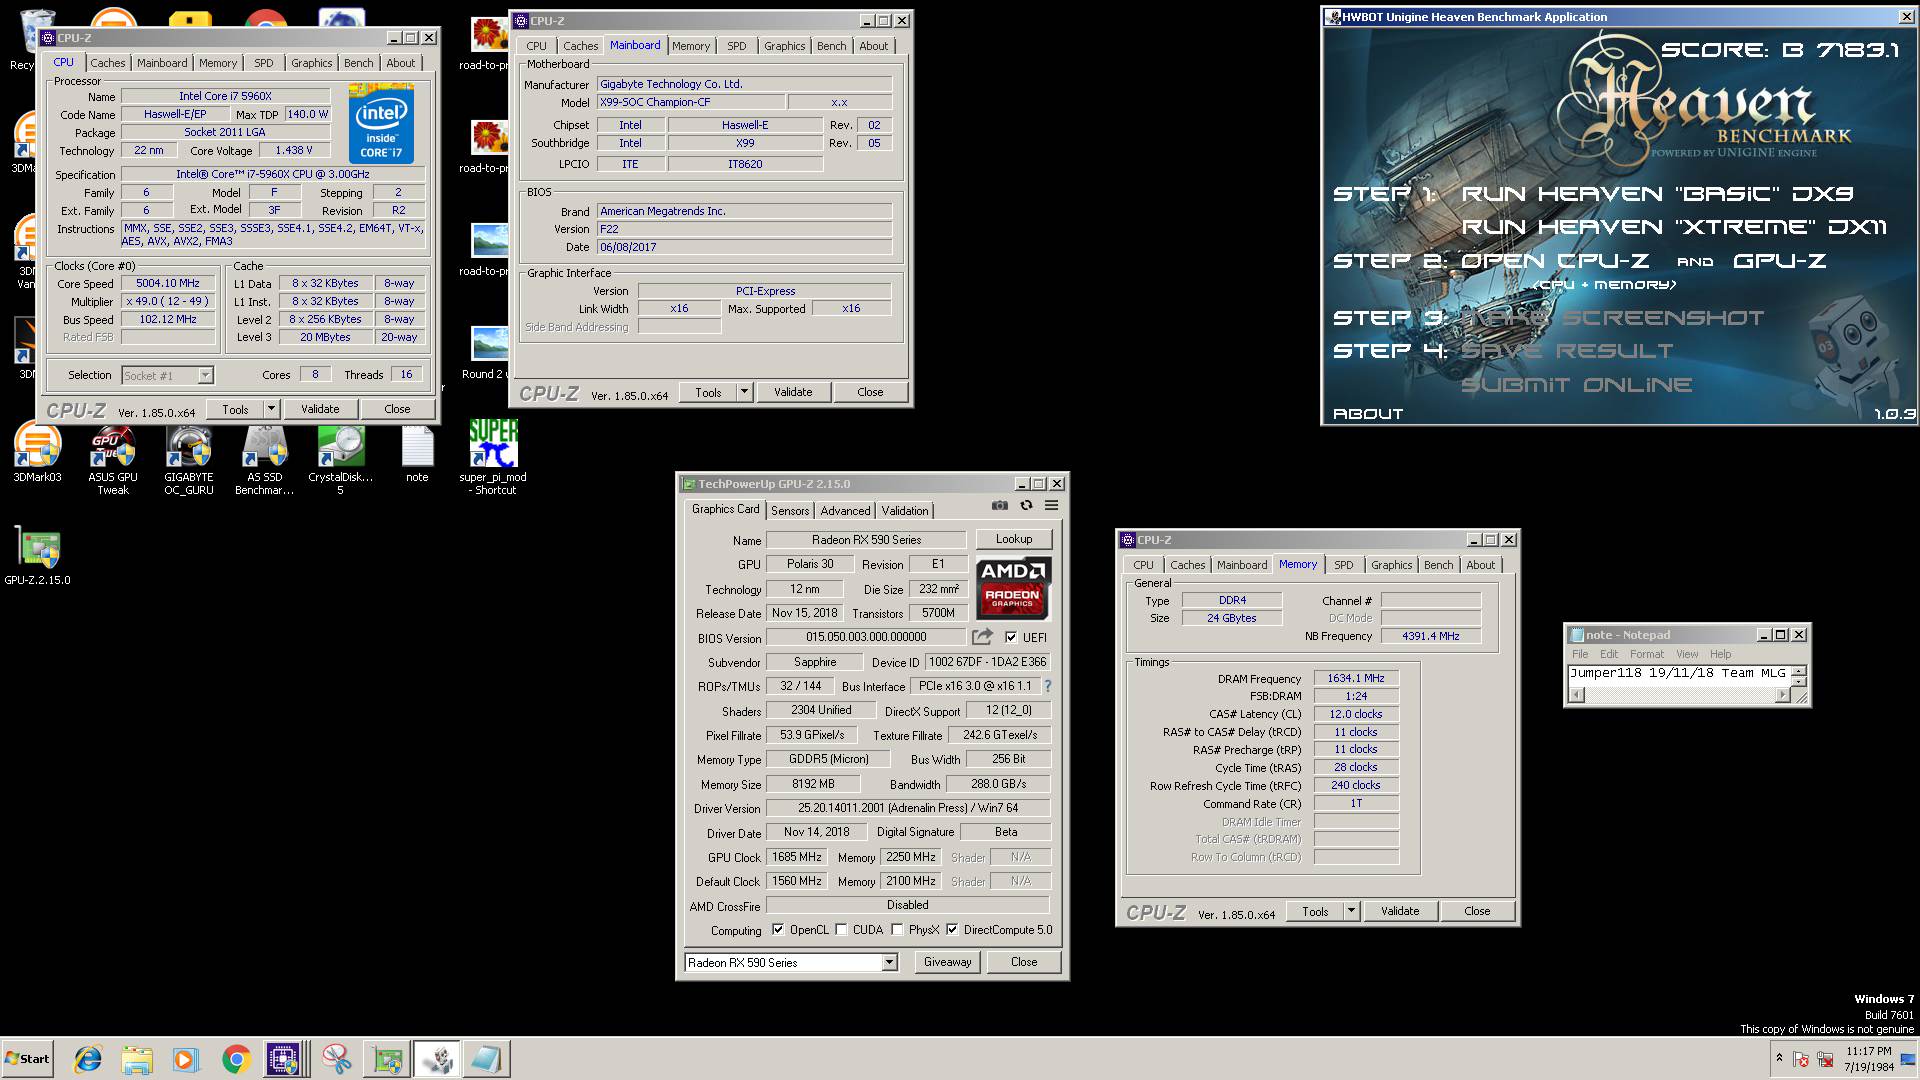
Task: Click the Windows Start button
Action: 27,1059
